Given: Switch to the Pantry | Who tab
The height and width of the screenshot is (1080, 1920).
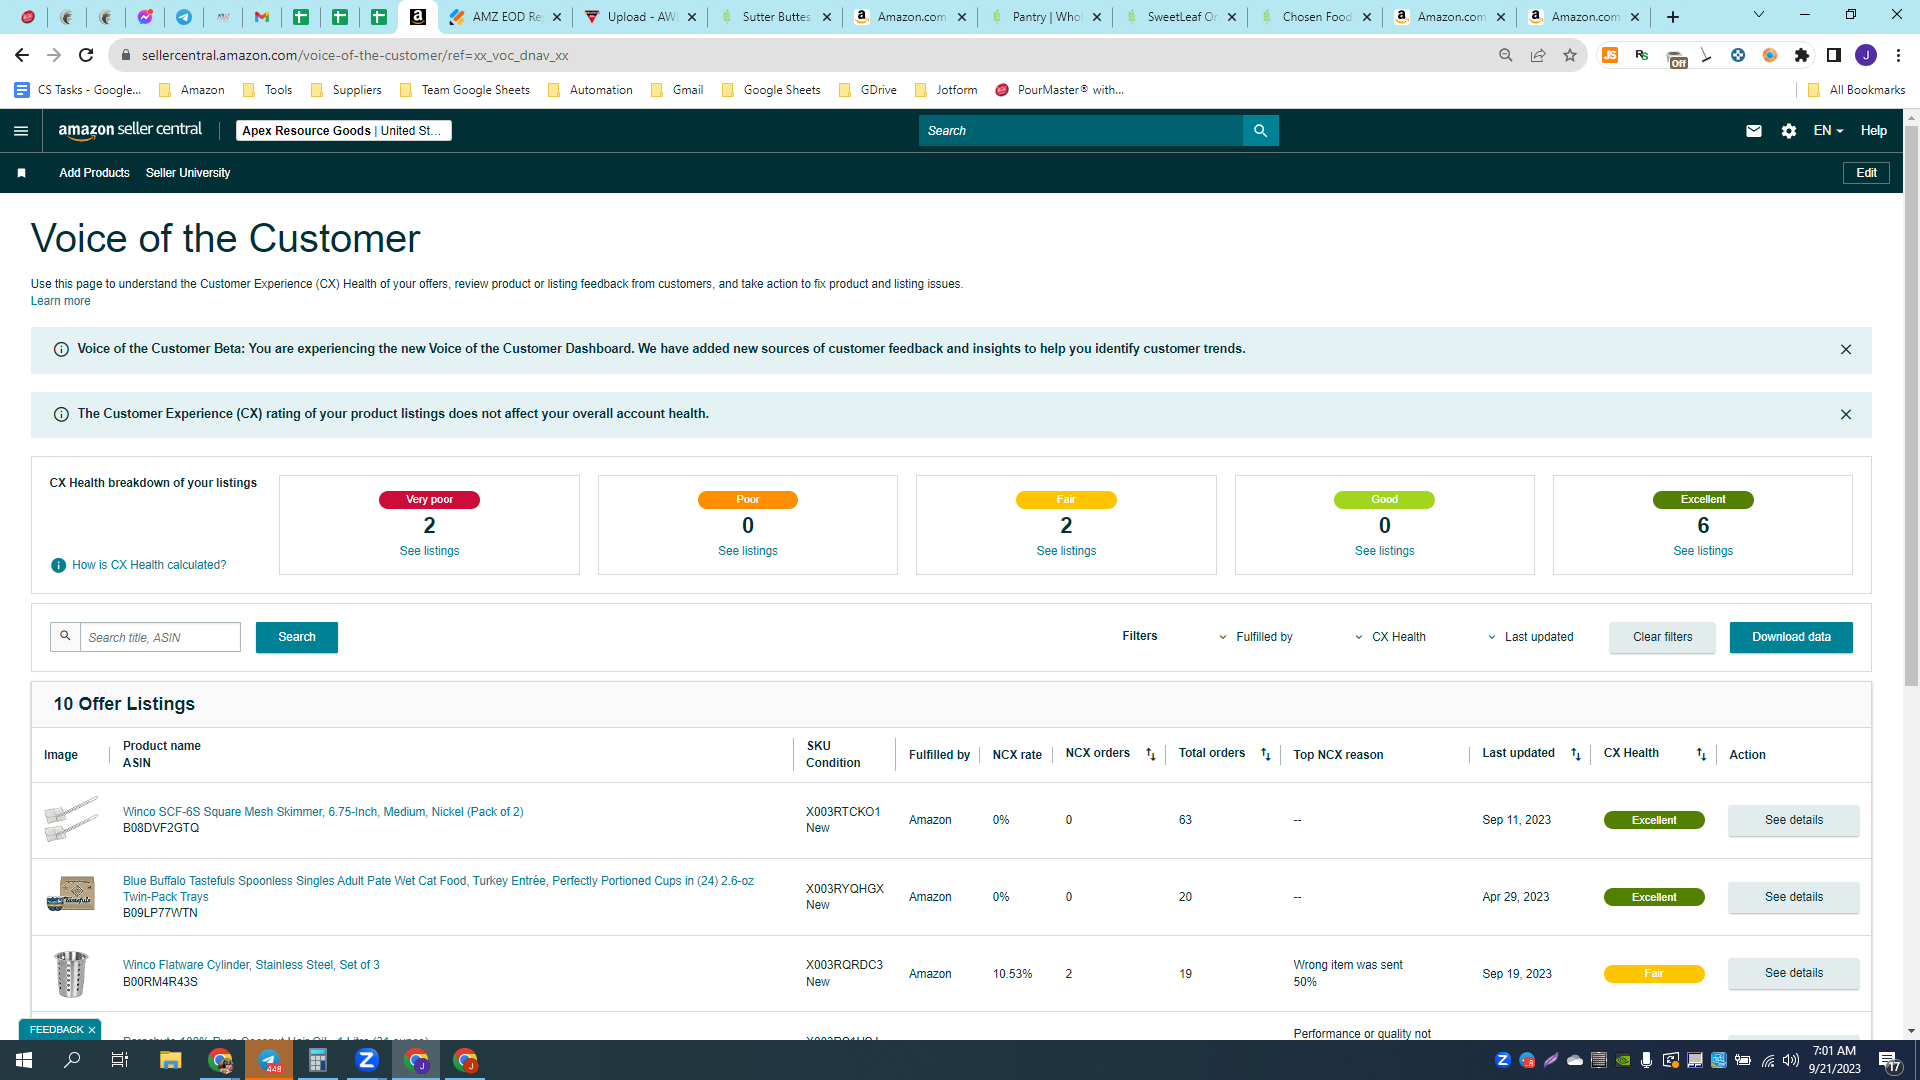Looking at the screenshot, I should (x=1045, y=17).
